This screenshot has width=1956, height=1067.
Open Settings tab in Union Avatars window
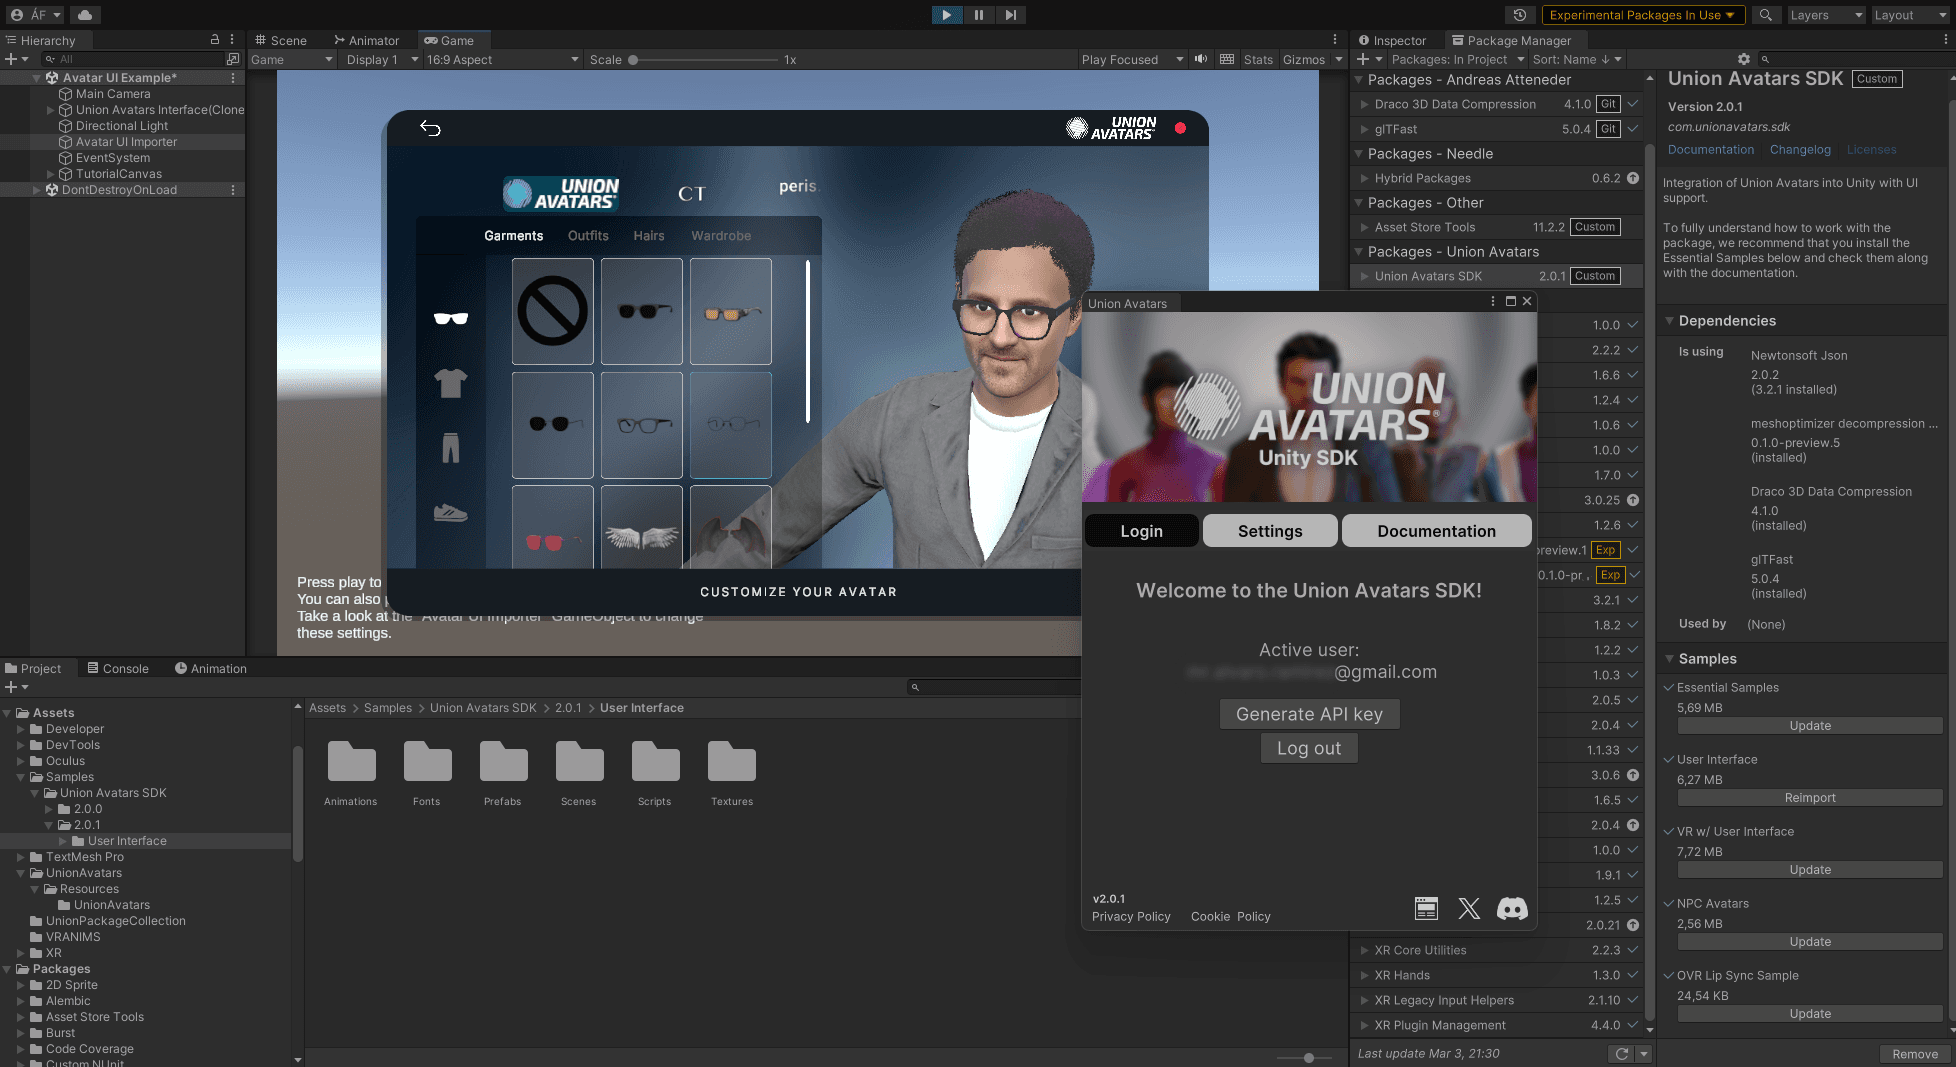[1270, 531]
